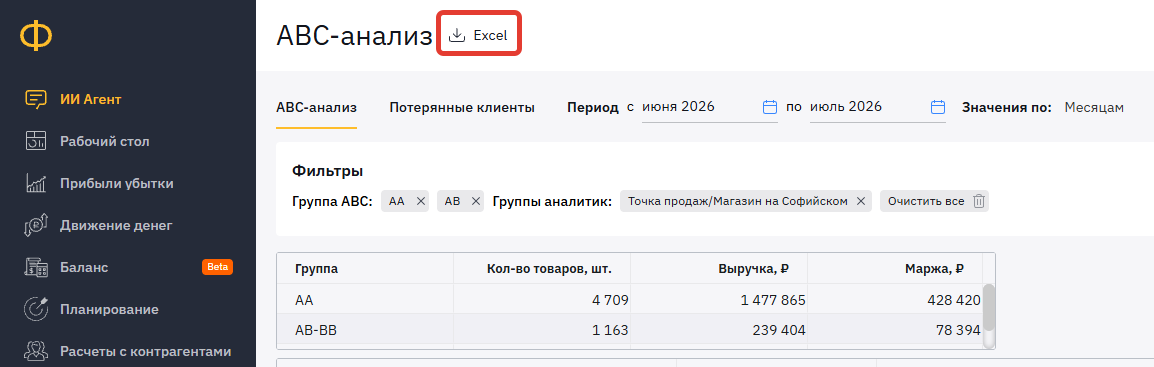The image size is (1154, 367).
Task: Export the report to Excel
Action: point(479,35)
